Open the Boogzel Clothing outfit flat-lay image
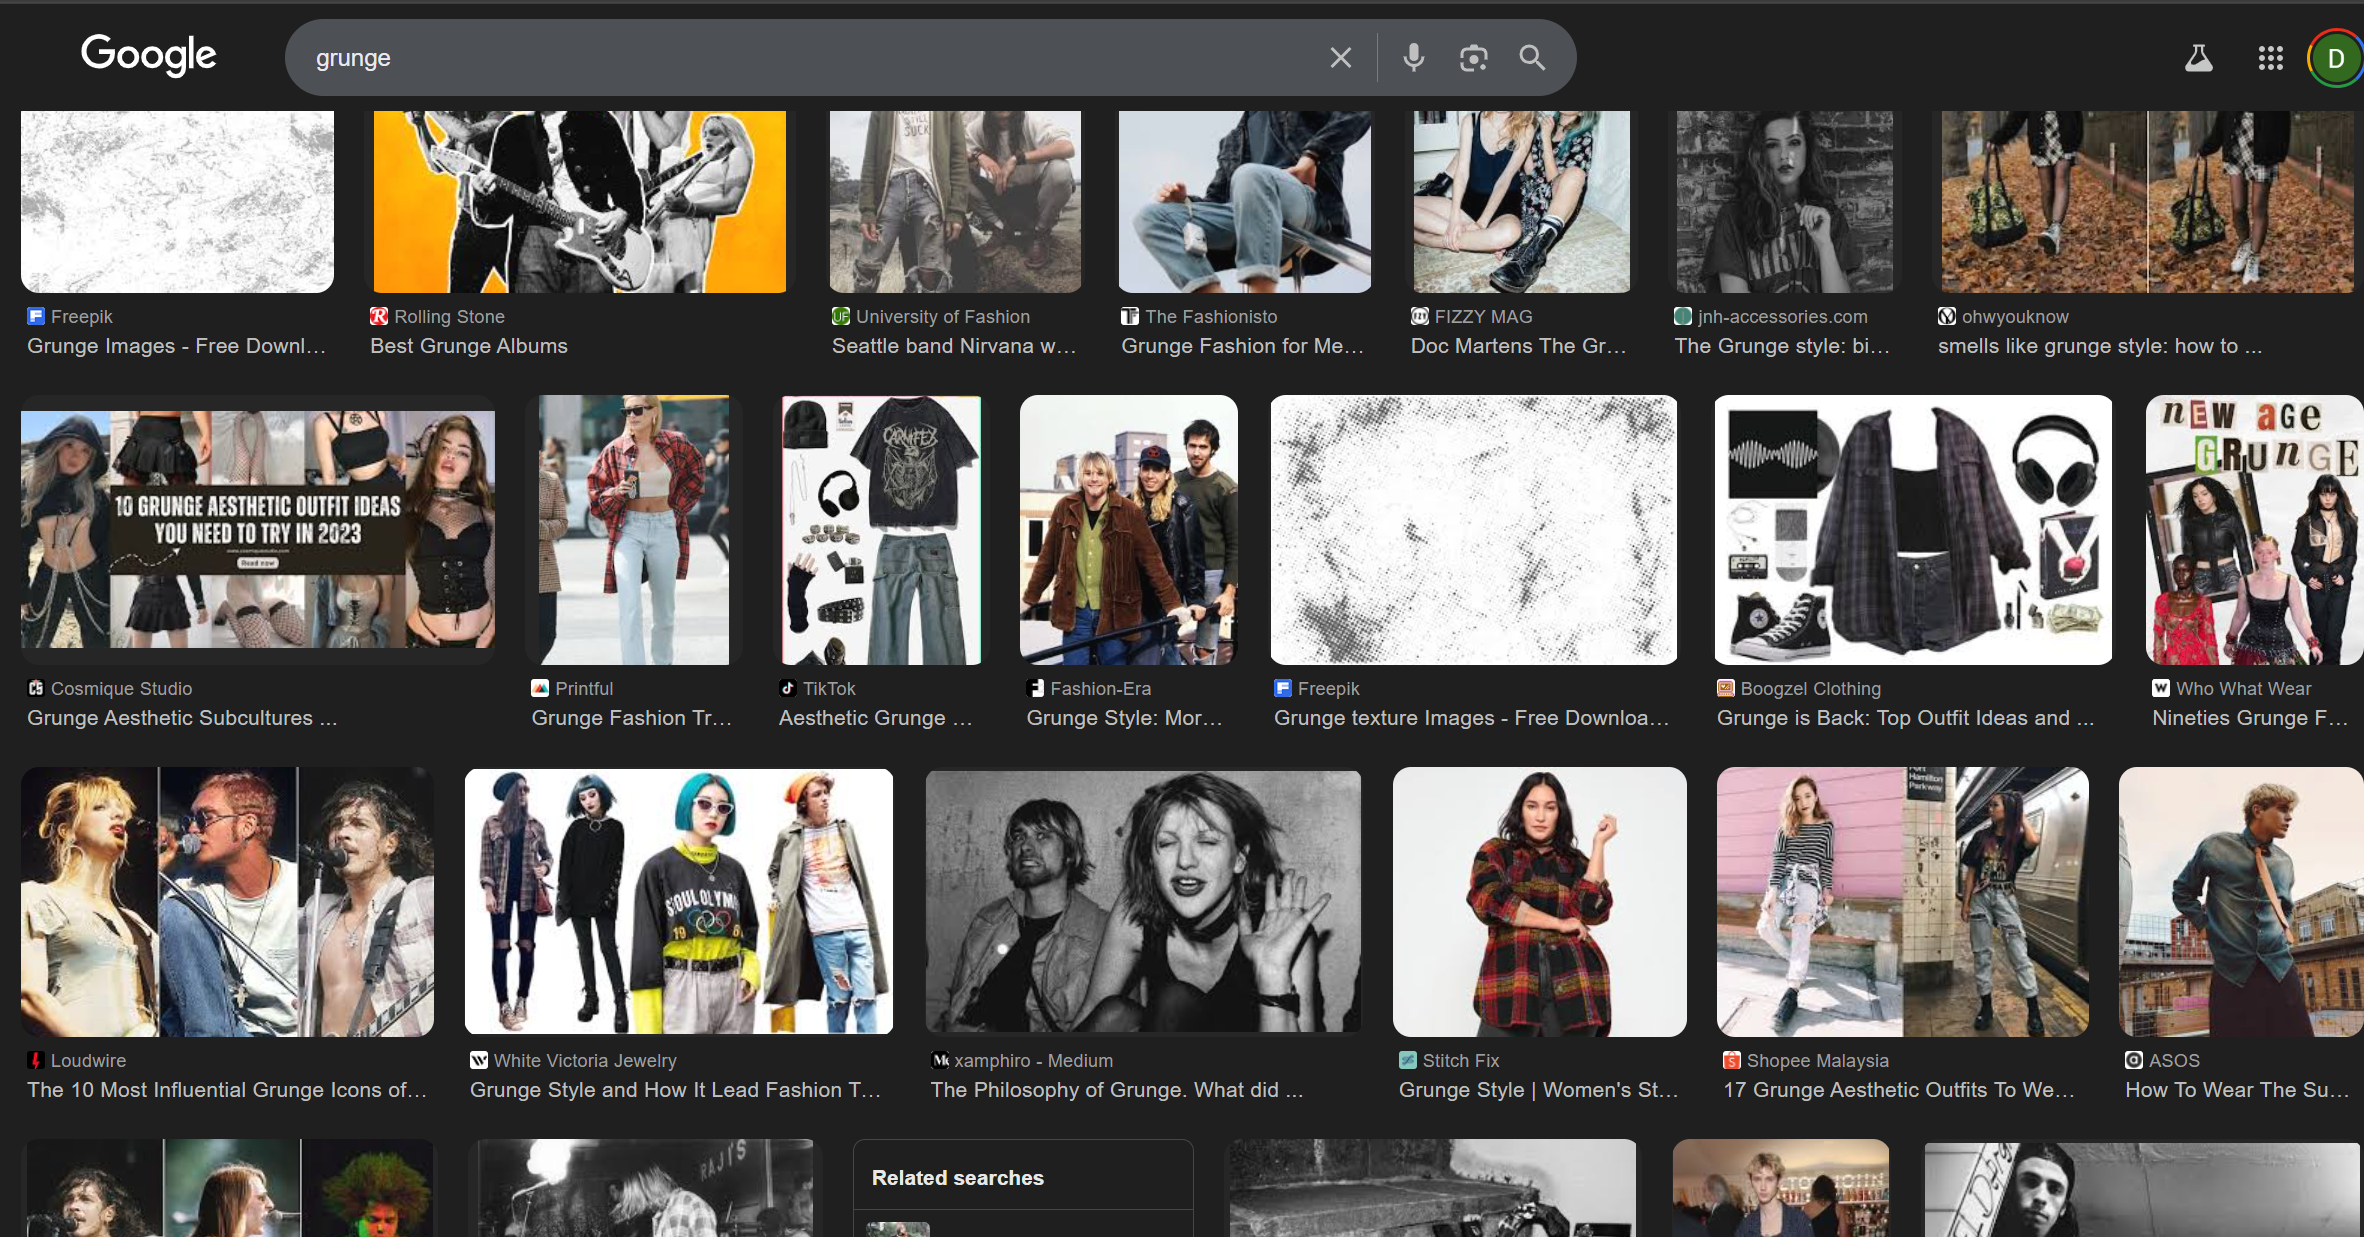 1912,529
